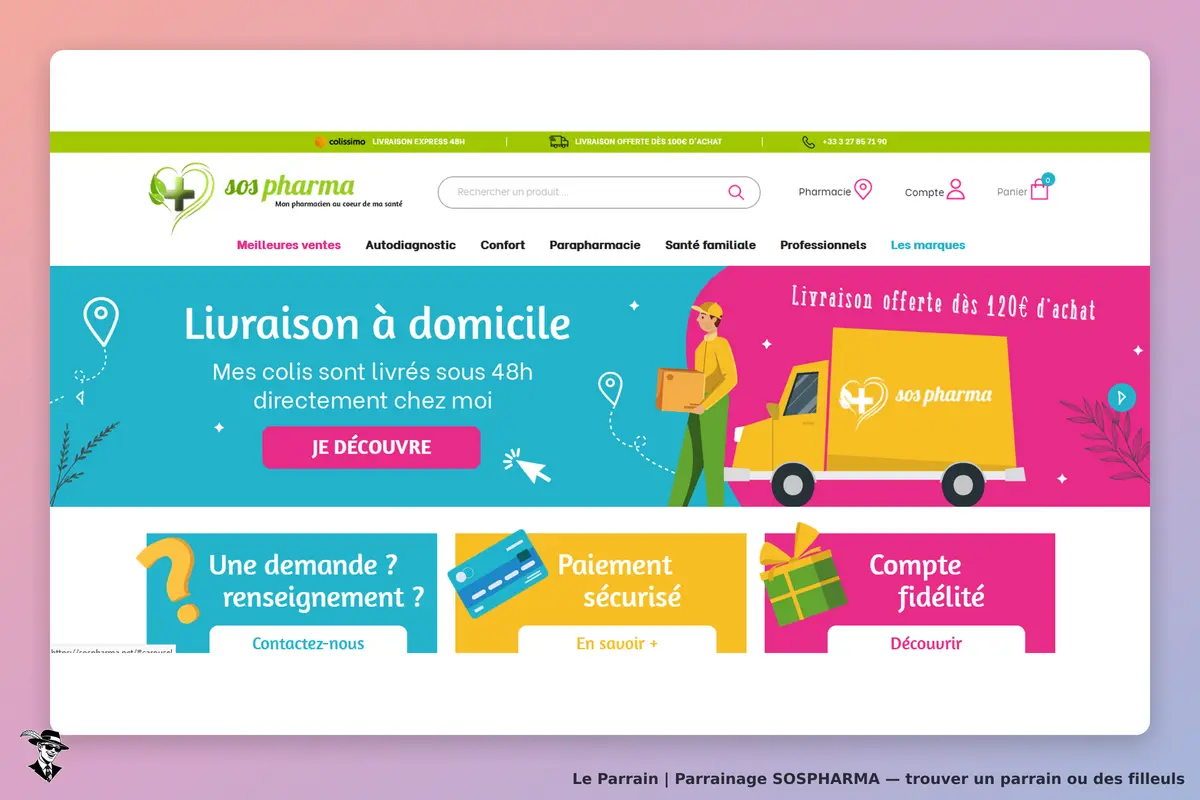Click Mon pharmacien au coeur de ma santé tagline
This screenshot has height=800, width=1200.
coord(339,205)
